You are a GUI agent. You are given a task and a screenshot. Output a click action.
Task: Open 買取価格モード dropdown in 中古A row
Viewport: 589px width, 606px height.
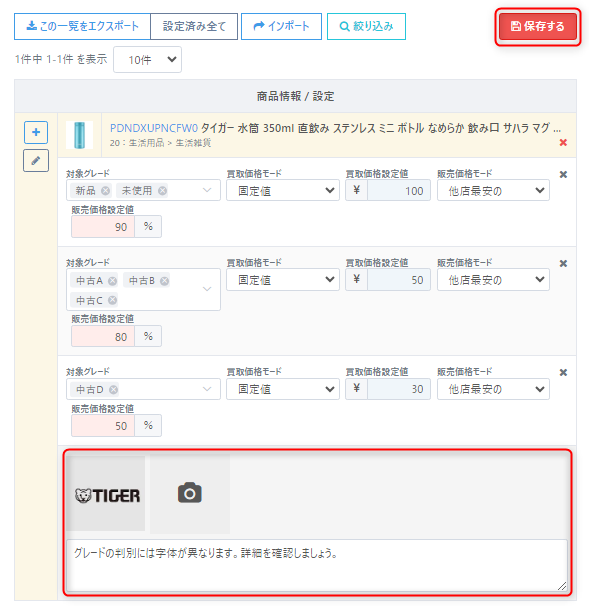[283, 279]
